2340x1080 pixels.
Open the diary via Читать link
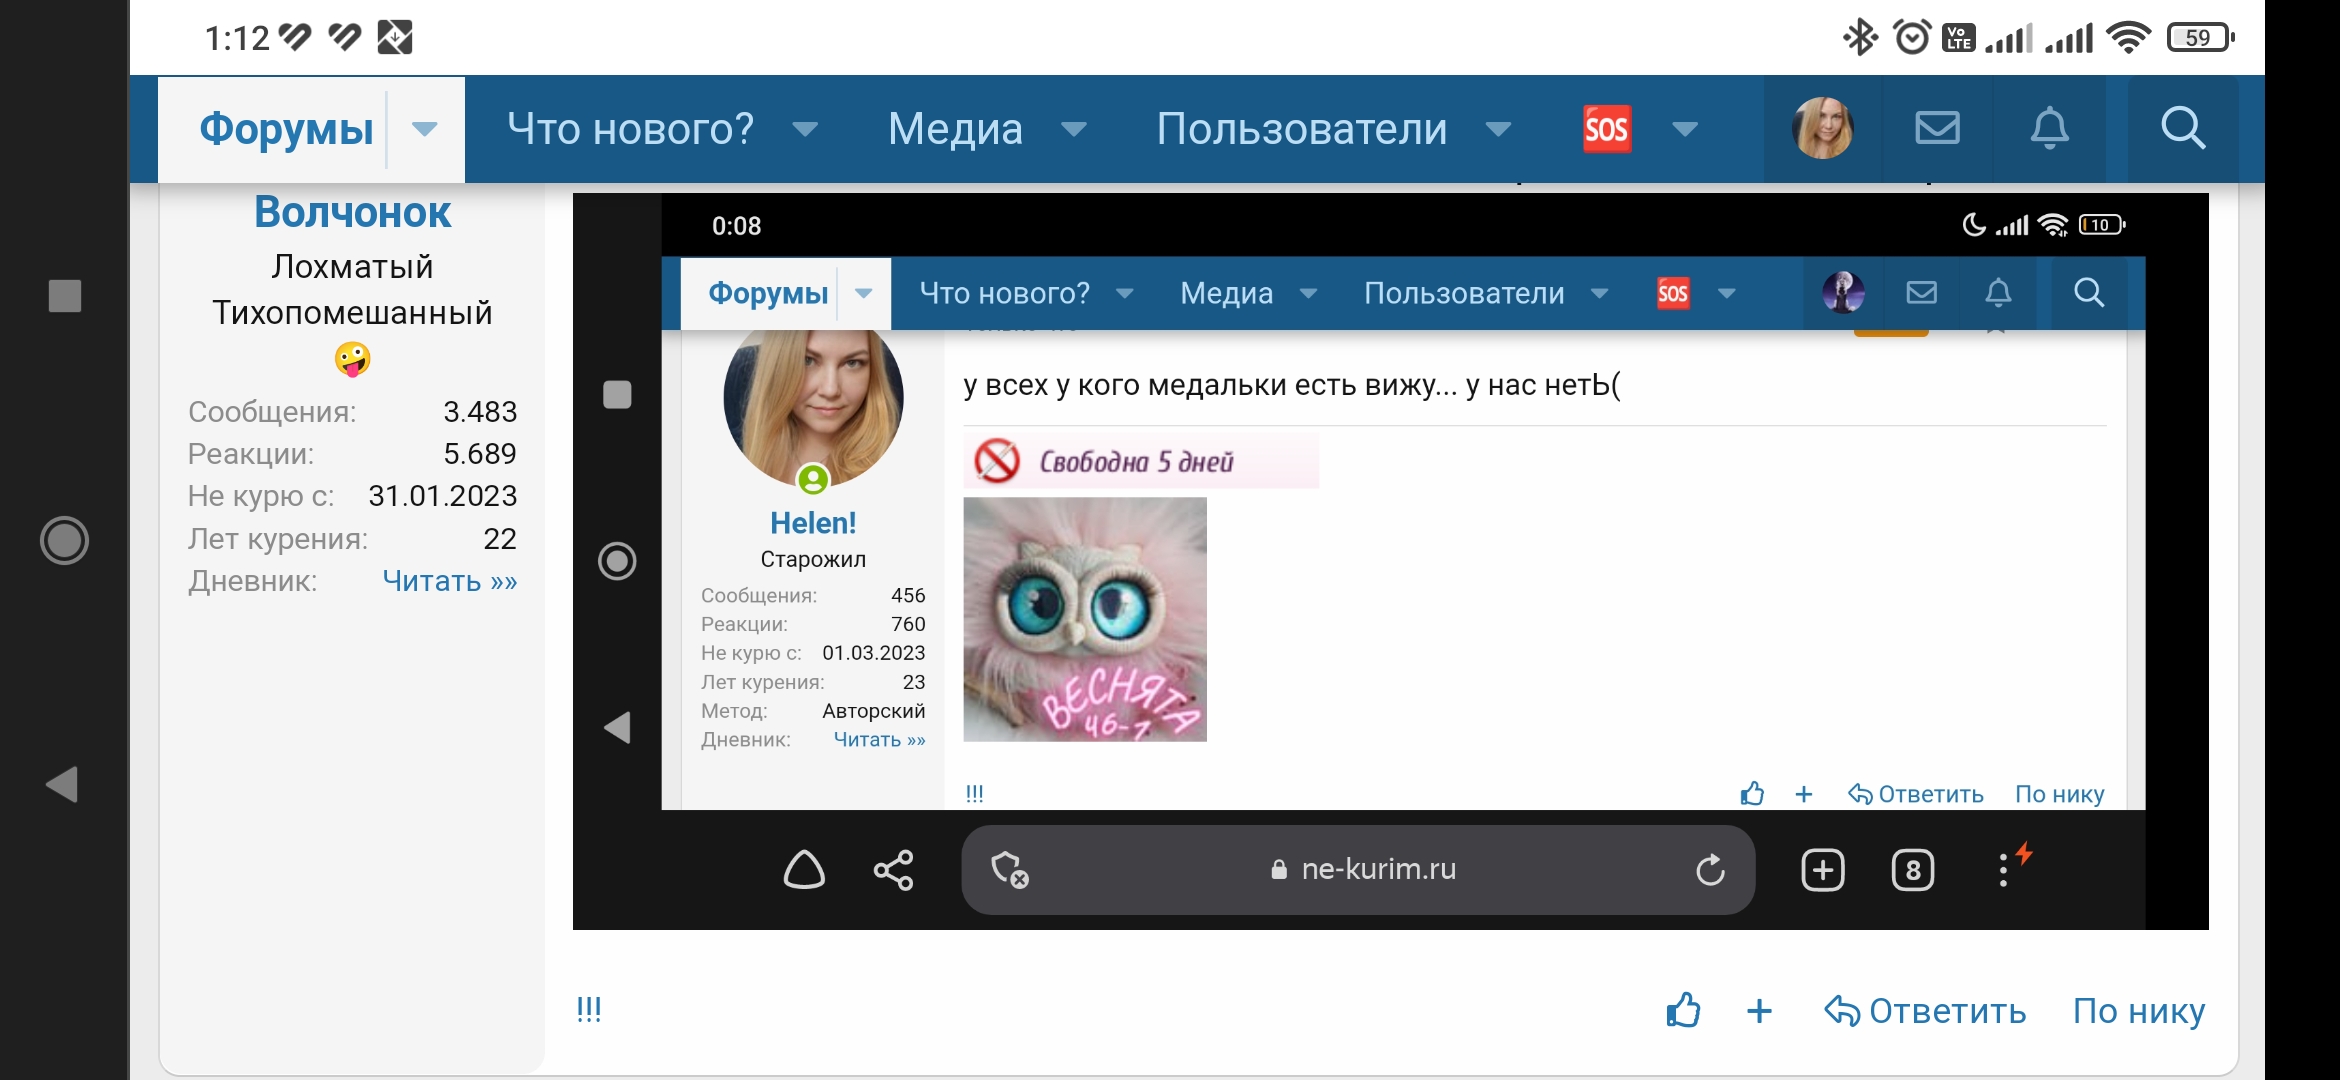pyautogui.click(x=451, y=581)
